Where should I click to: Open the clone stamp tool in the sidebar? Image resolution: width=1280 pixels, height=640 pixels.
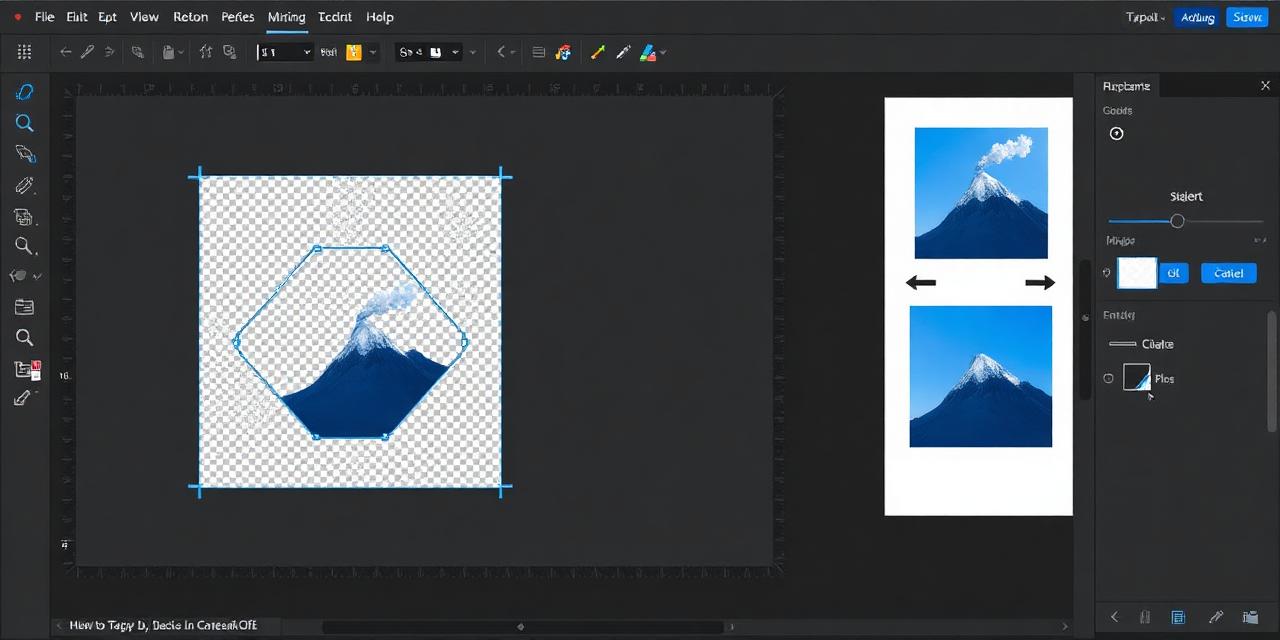click(x=24, y=217)
